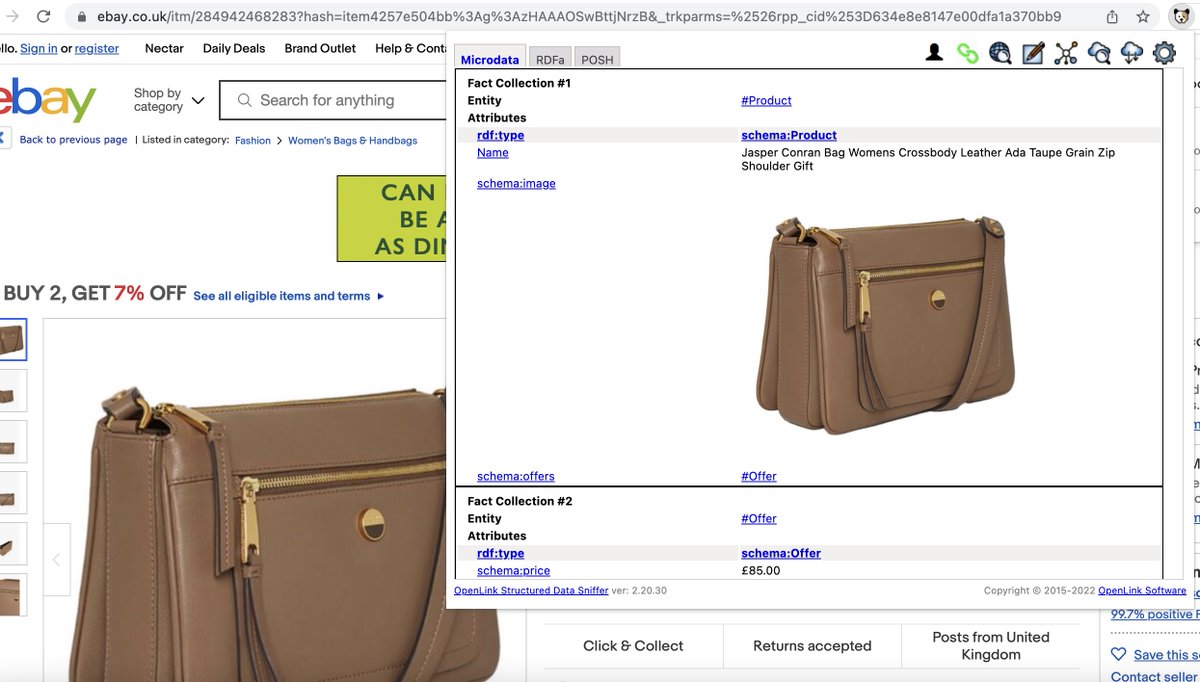Switch to the POSH tab
This screenshot has height=682, width=1200.
pos(597,59)
